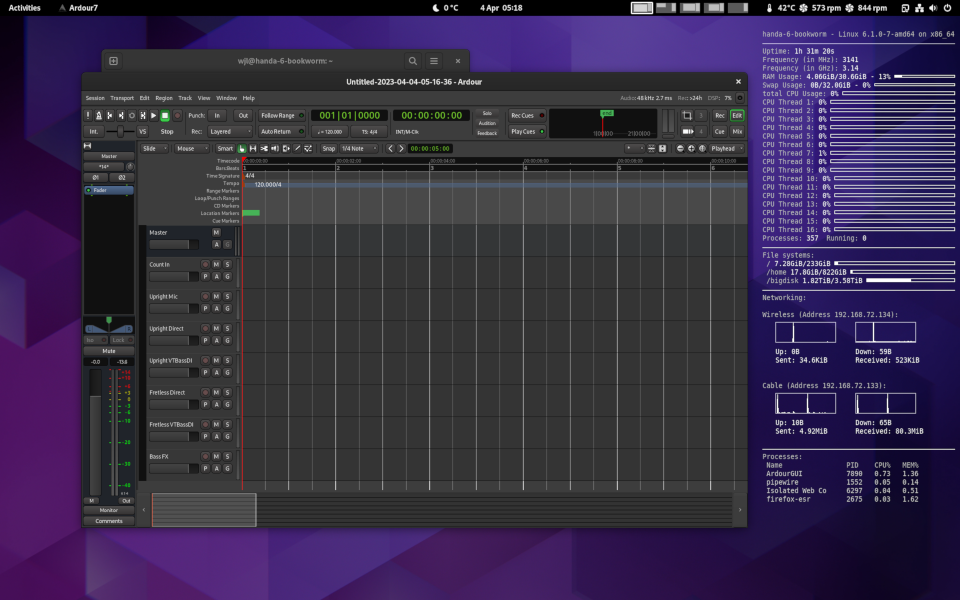
Task: Go to session end transport icon
Action: tap(121, 115)
